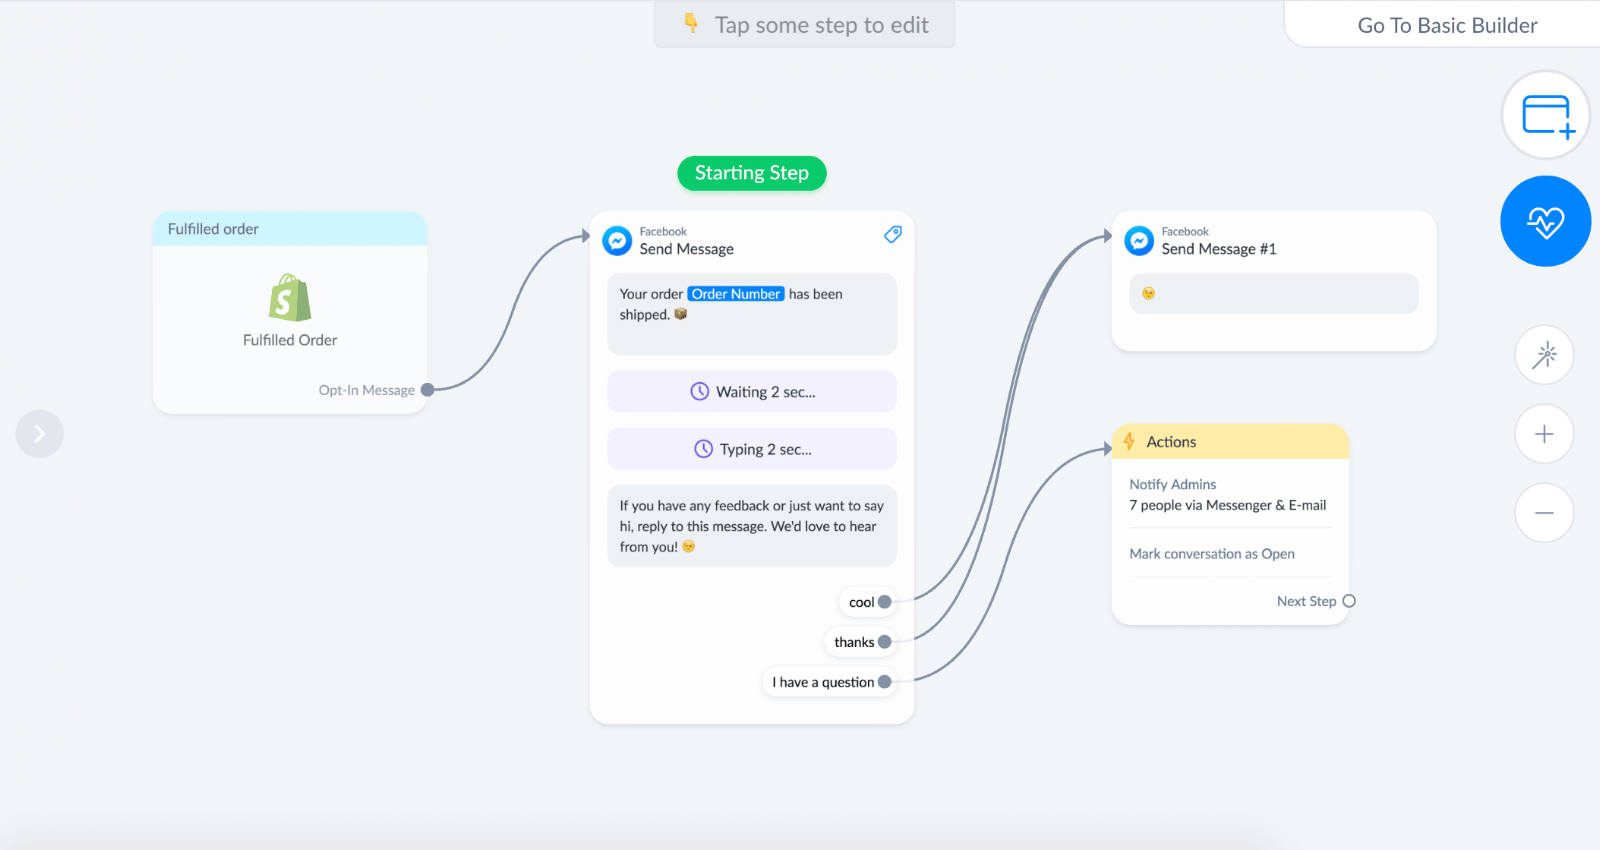Edit the feedback request message bubble
Image resolution: width=1600 pixels, height=850 pixels.
pyautogui.click(x=752, y=526)
